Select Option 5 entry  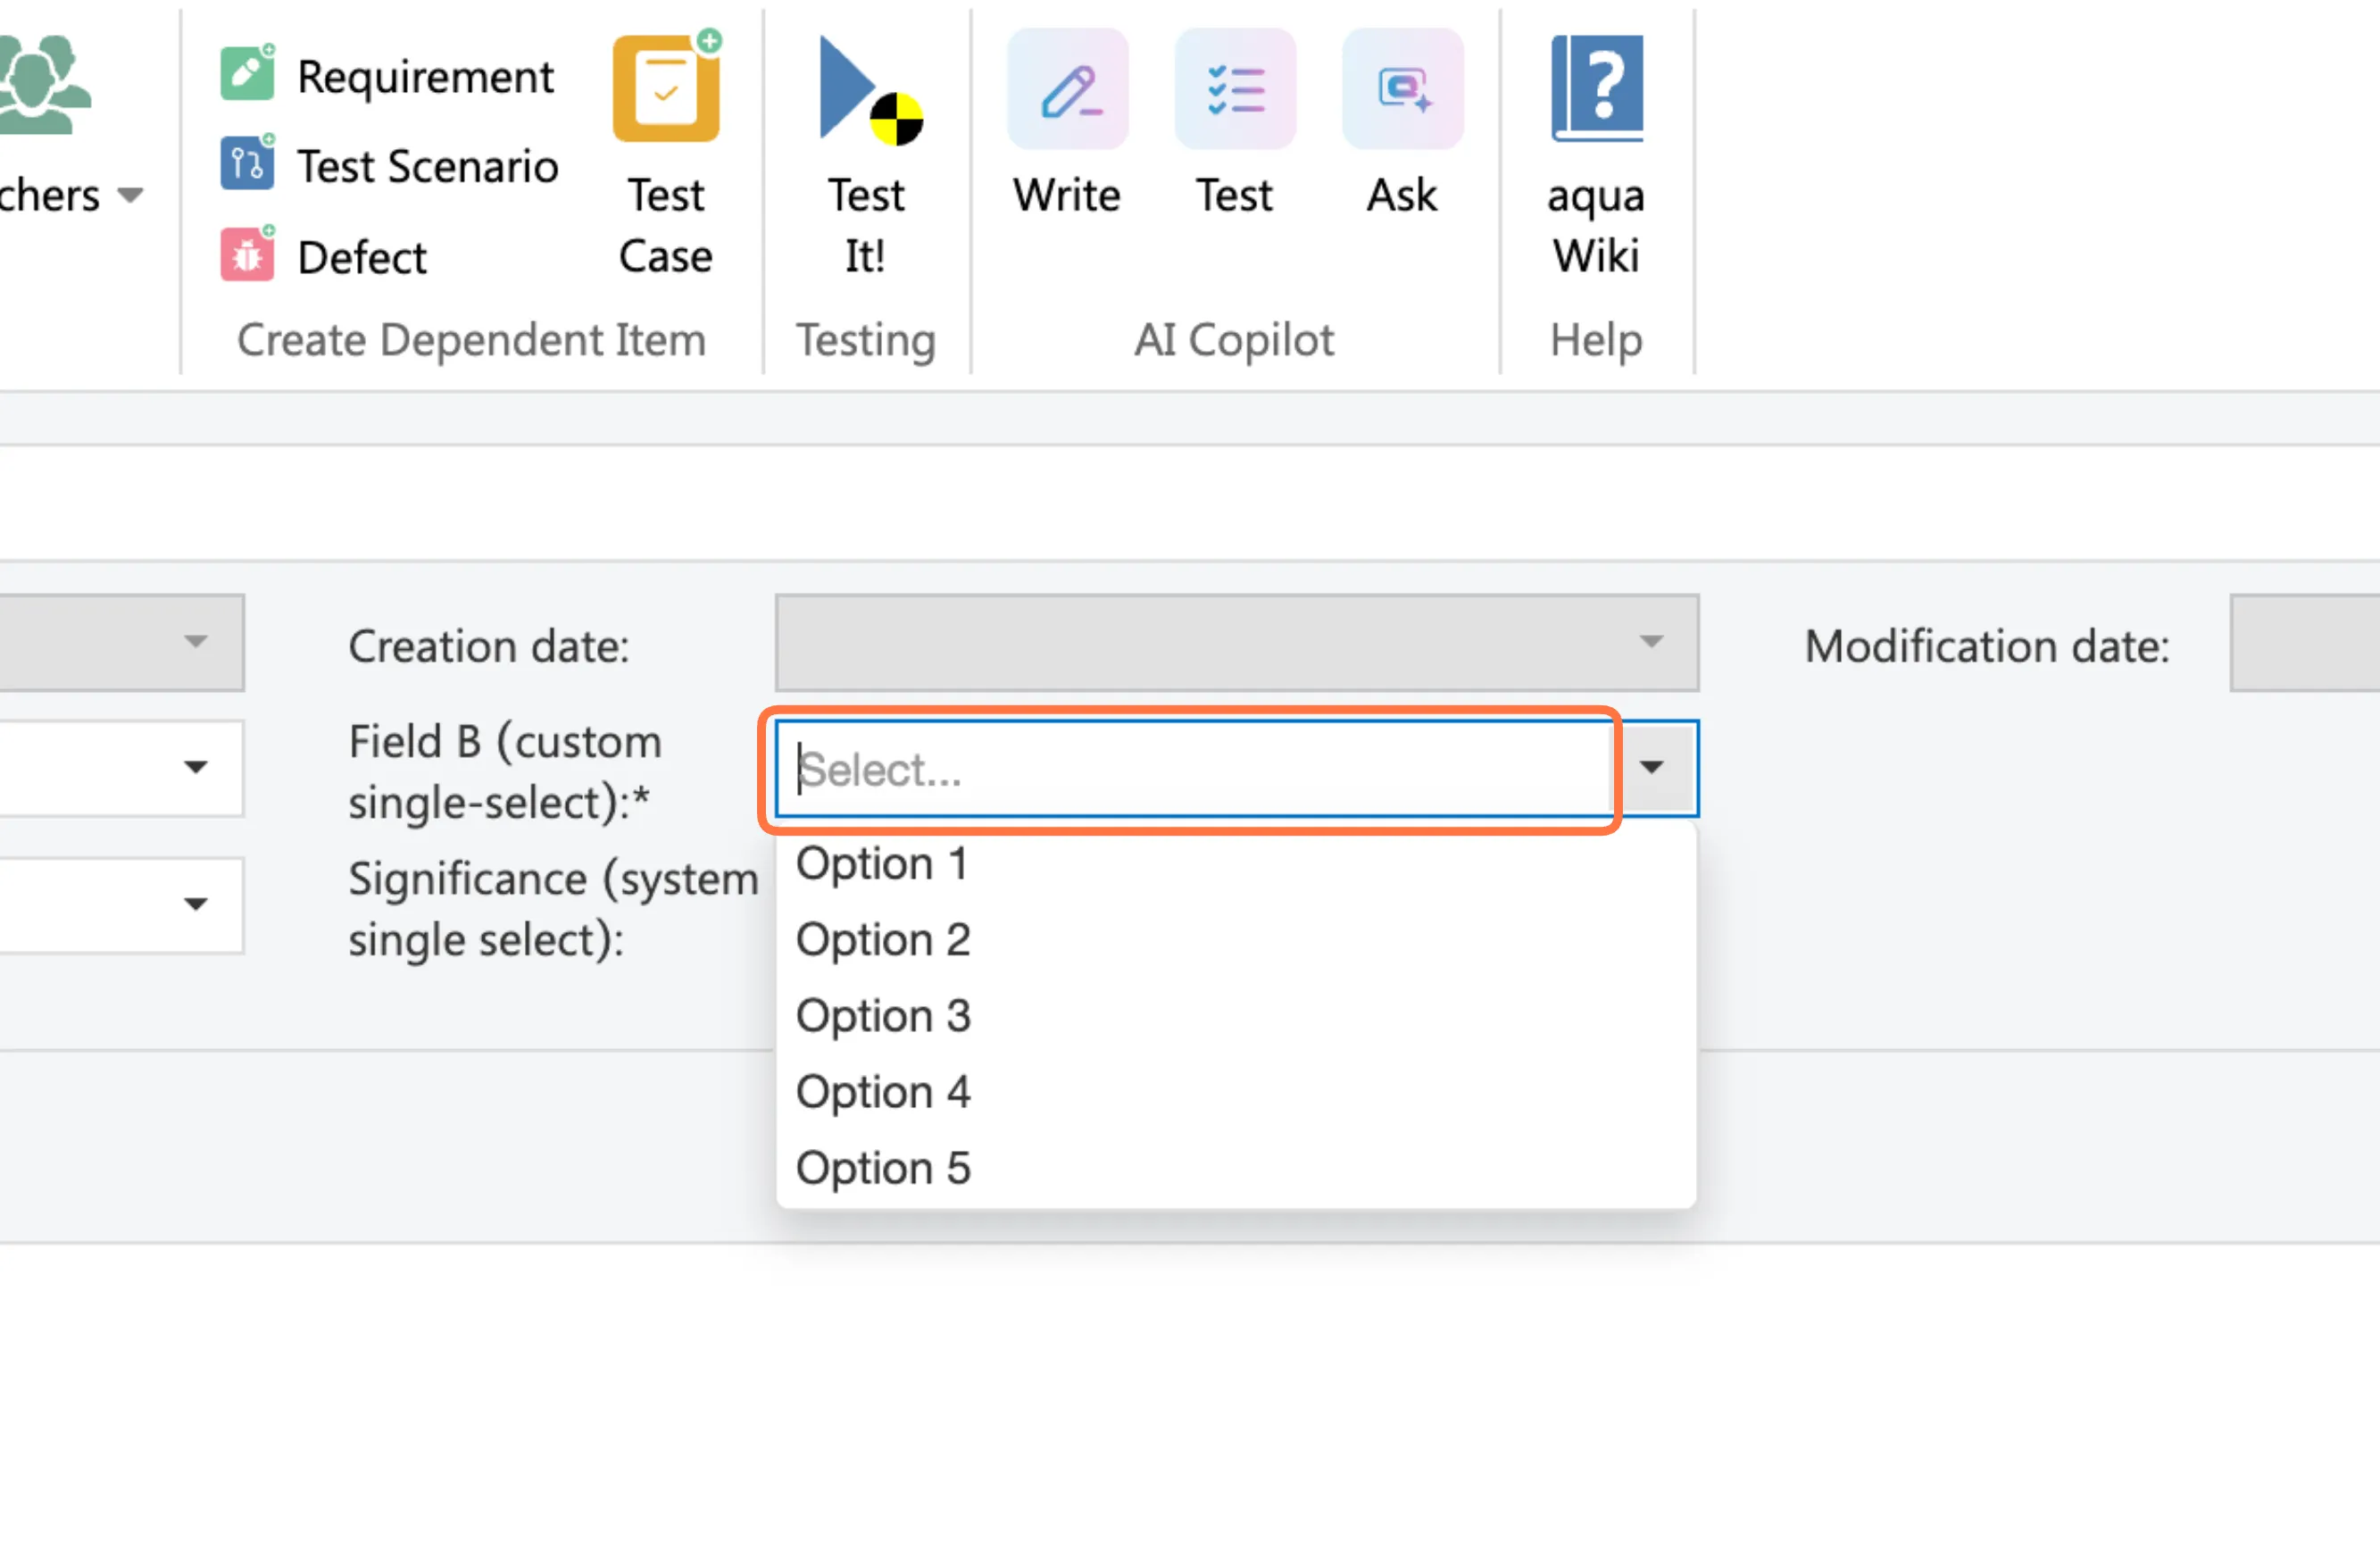coord(882,1168)
